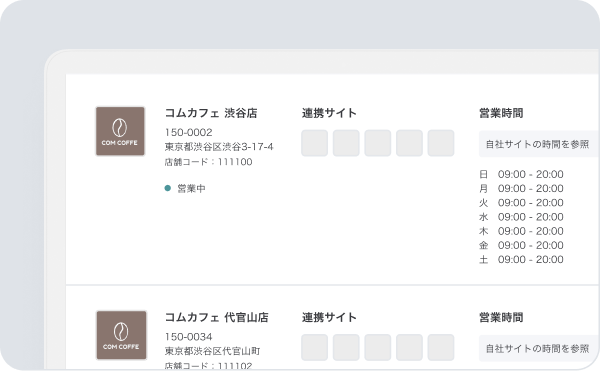The height and width of the screenshot is (371, 600).
Task: Click the 金 09:00 - 20:00 hours row
Action: point(521,245)
